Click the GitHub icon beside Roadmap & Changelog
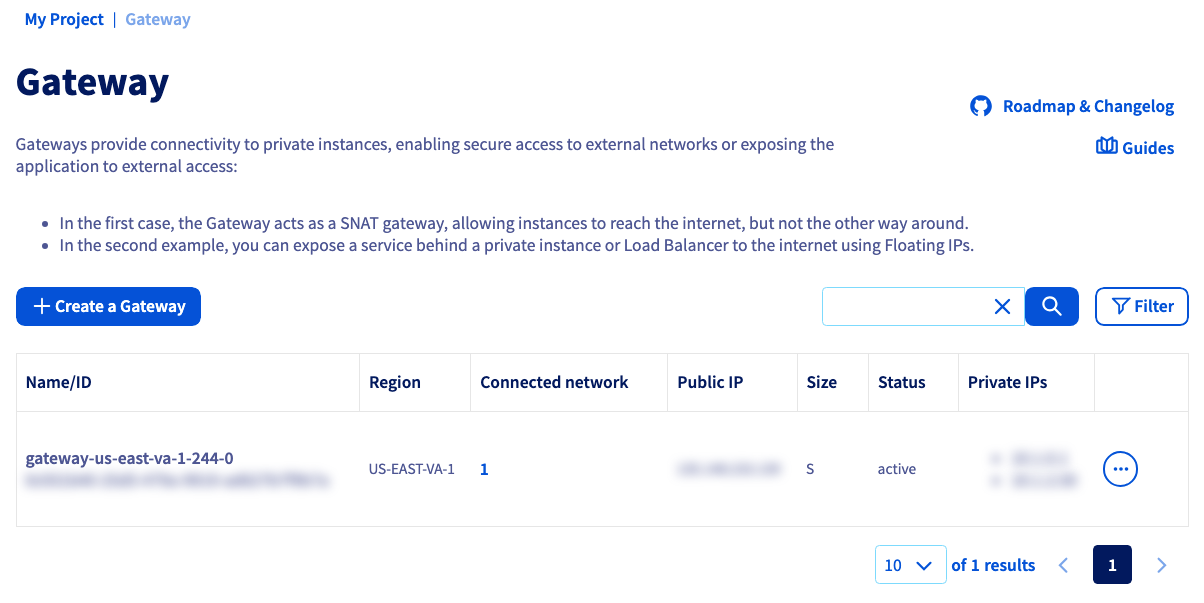The height and width of the screenshot is (603, 1204). pyautogui.click(x=981, y=106)
